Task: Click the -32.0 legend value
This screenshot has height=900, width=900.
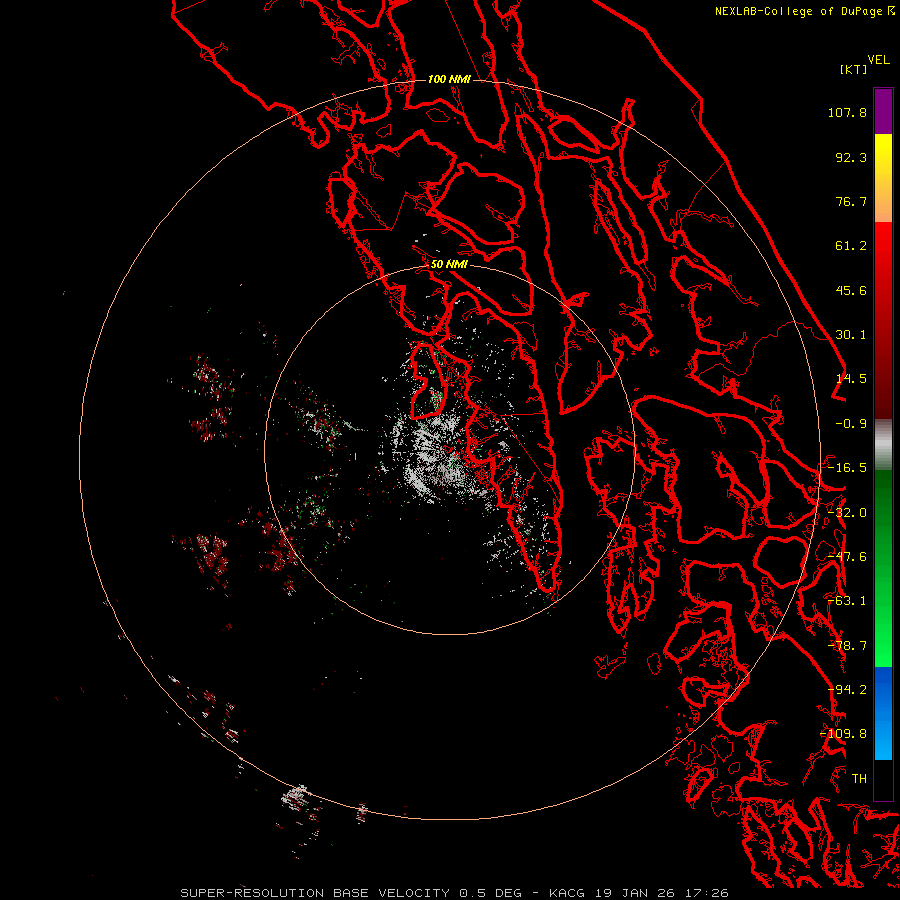Action: [847, 513]
